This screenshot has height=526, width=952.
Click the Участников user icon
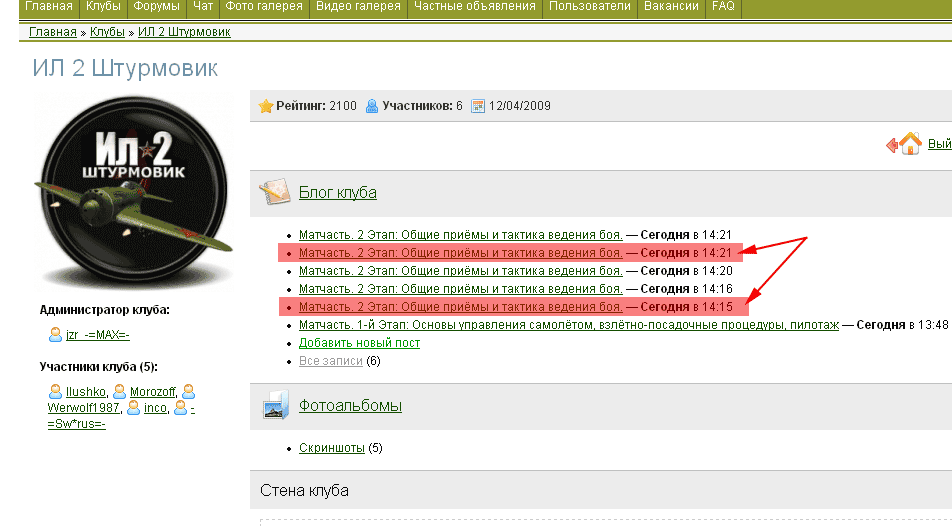click(x=372, y=106)
